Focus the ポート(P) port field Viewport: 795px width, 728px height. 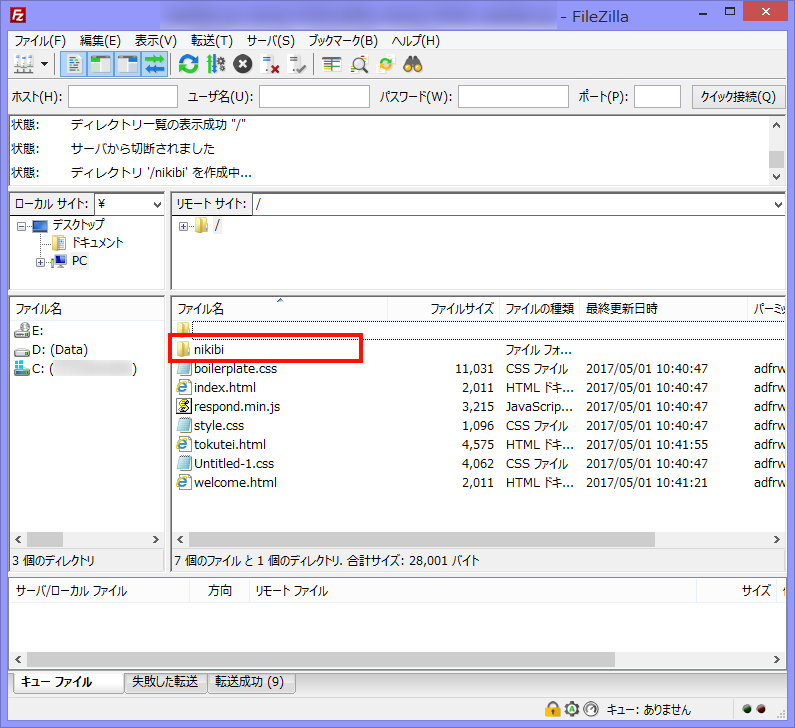[x=657, y=96]
